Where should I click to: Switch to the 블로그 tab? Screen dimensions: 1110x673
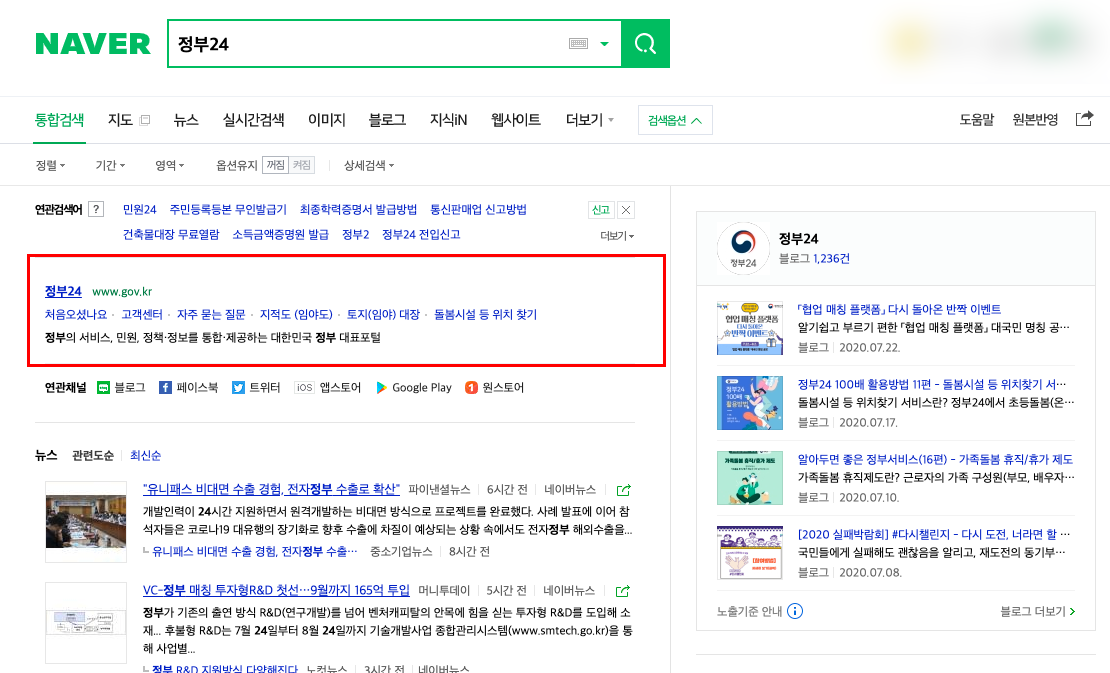pyautogui.click(x=387, y=120)
